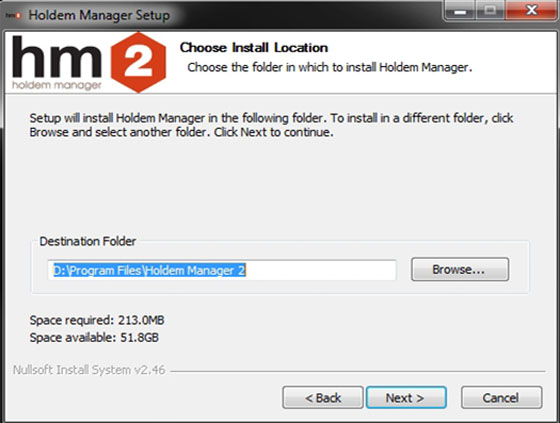Click the Space required: 213.0MB label
Viewport: 560px width, 423px height.
[97, 320]
